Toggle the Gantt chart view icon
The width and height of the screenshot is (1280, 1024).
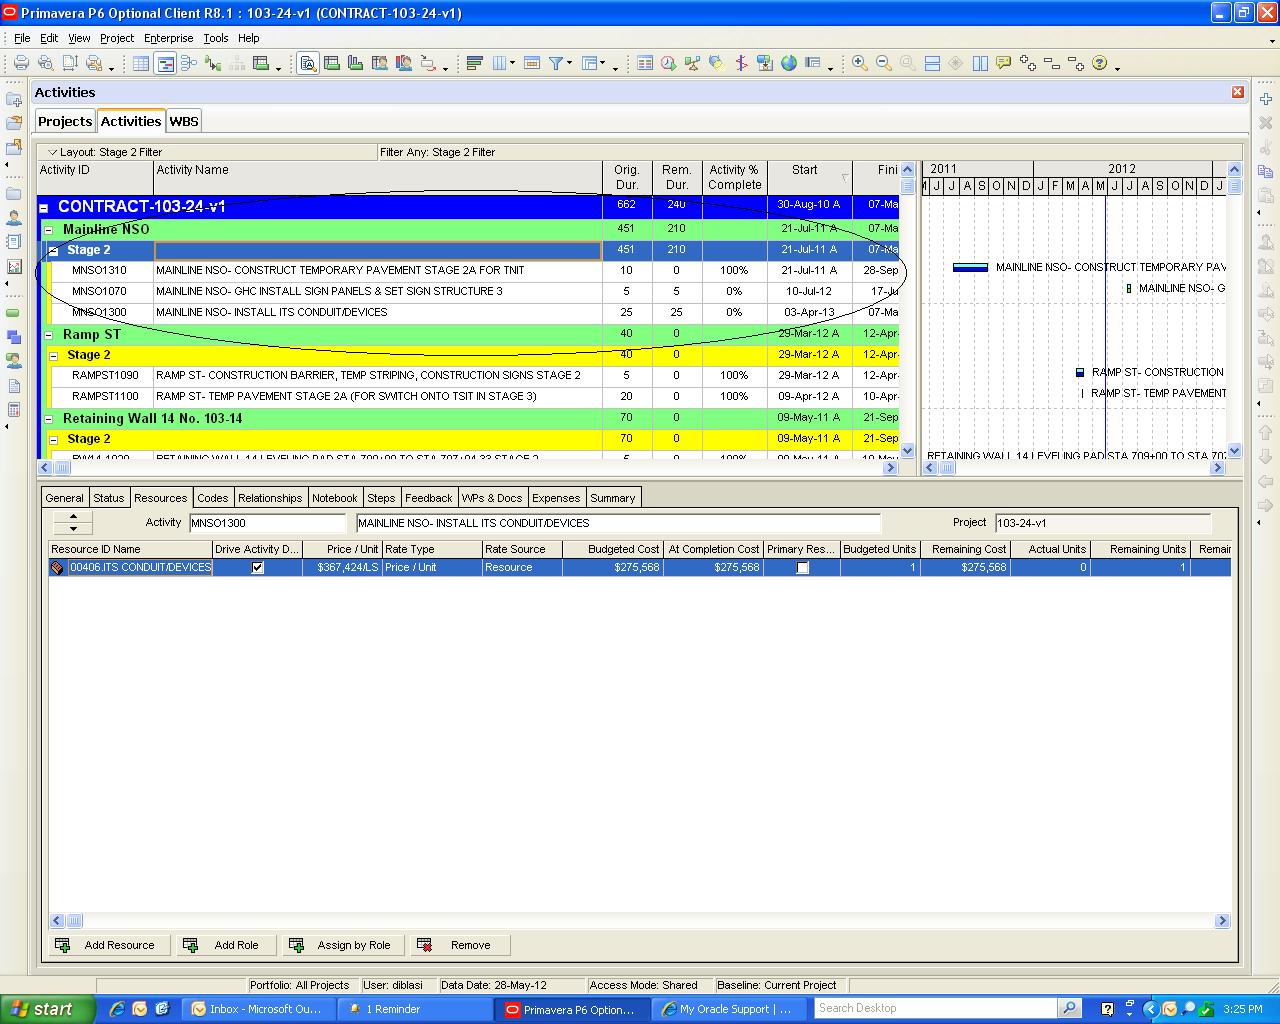pos(165,63)
